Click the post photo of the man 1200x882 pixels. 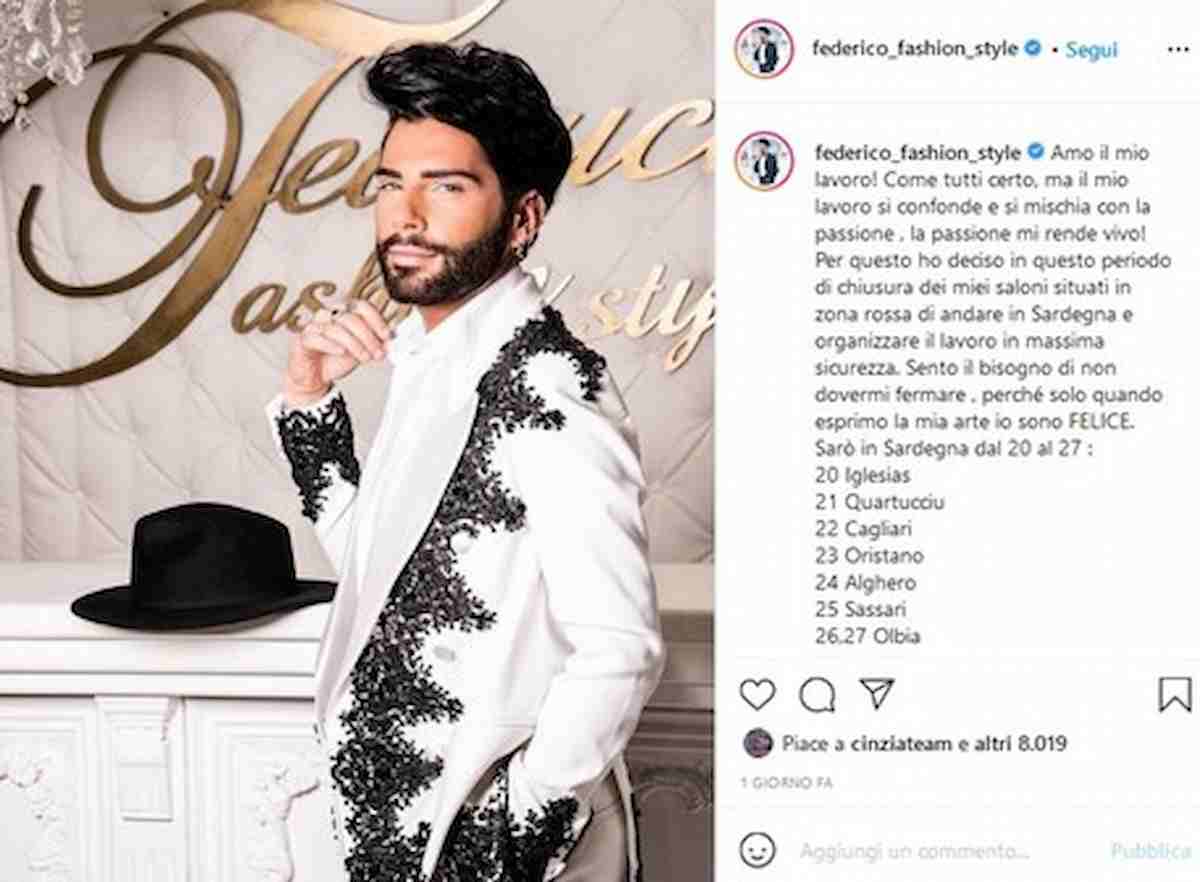click(x=357, y=441)
